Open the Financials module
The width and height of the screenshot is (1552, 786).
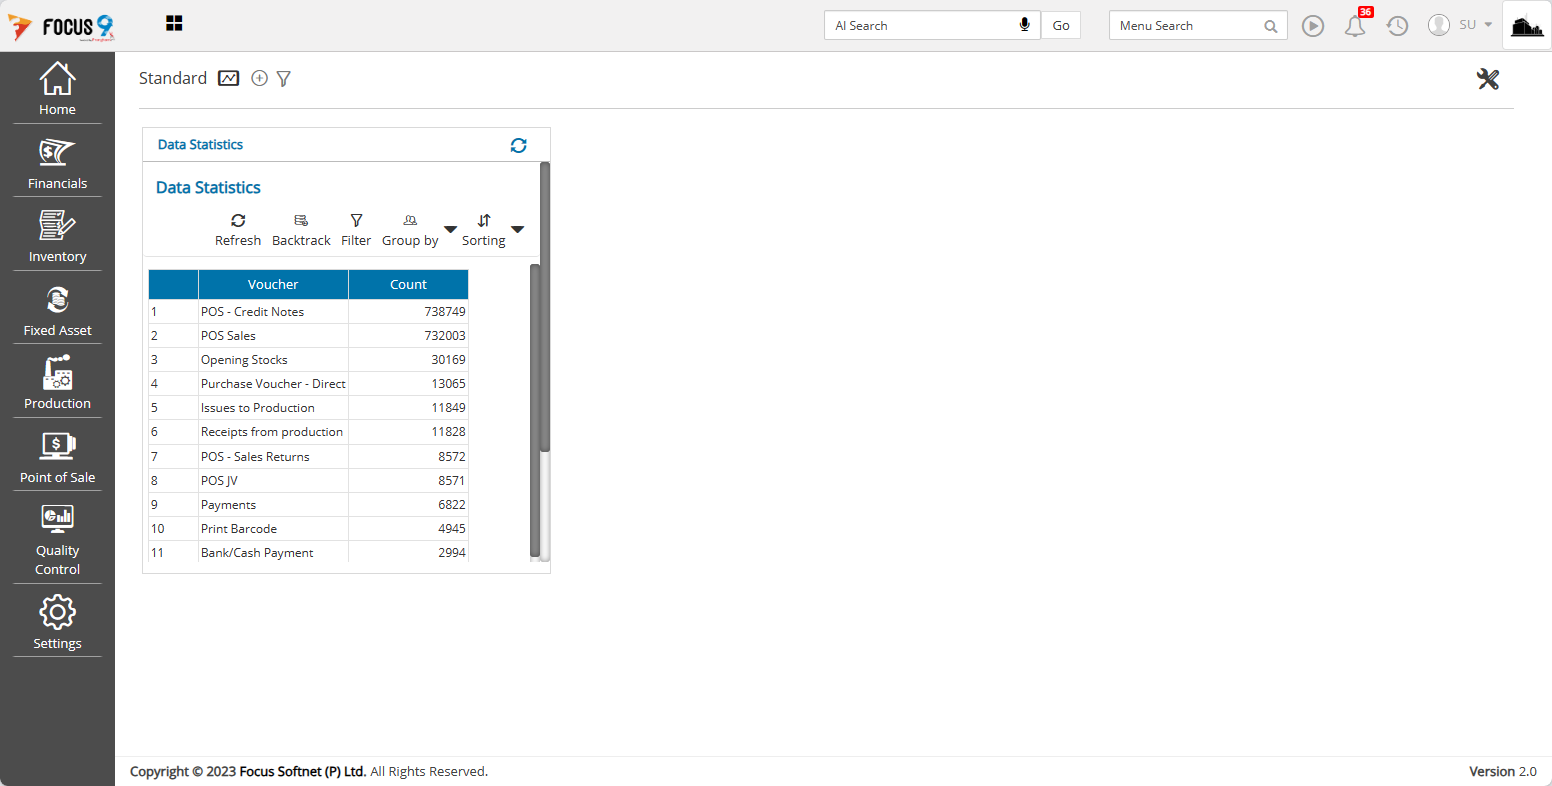pos(57,162)
